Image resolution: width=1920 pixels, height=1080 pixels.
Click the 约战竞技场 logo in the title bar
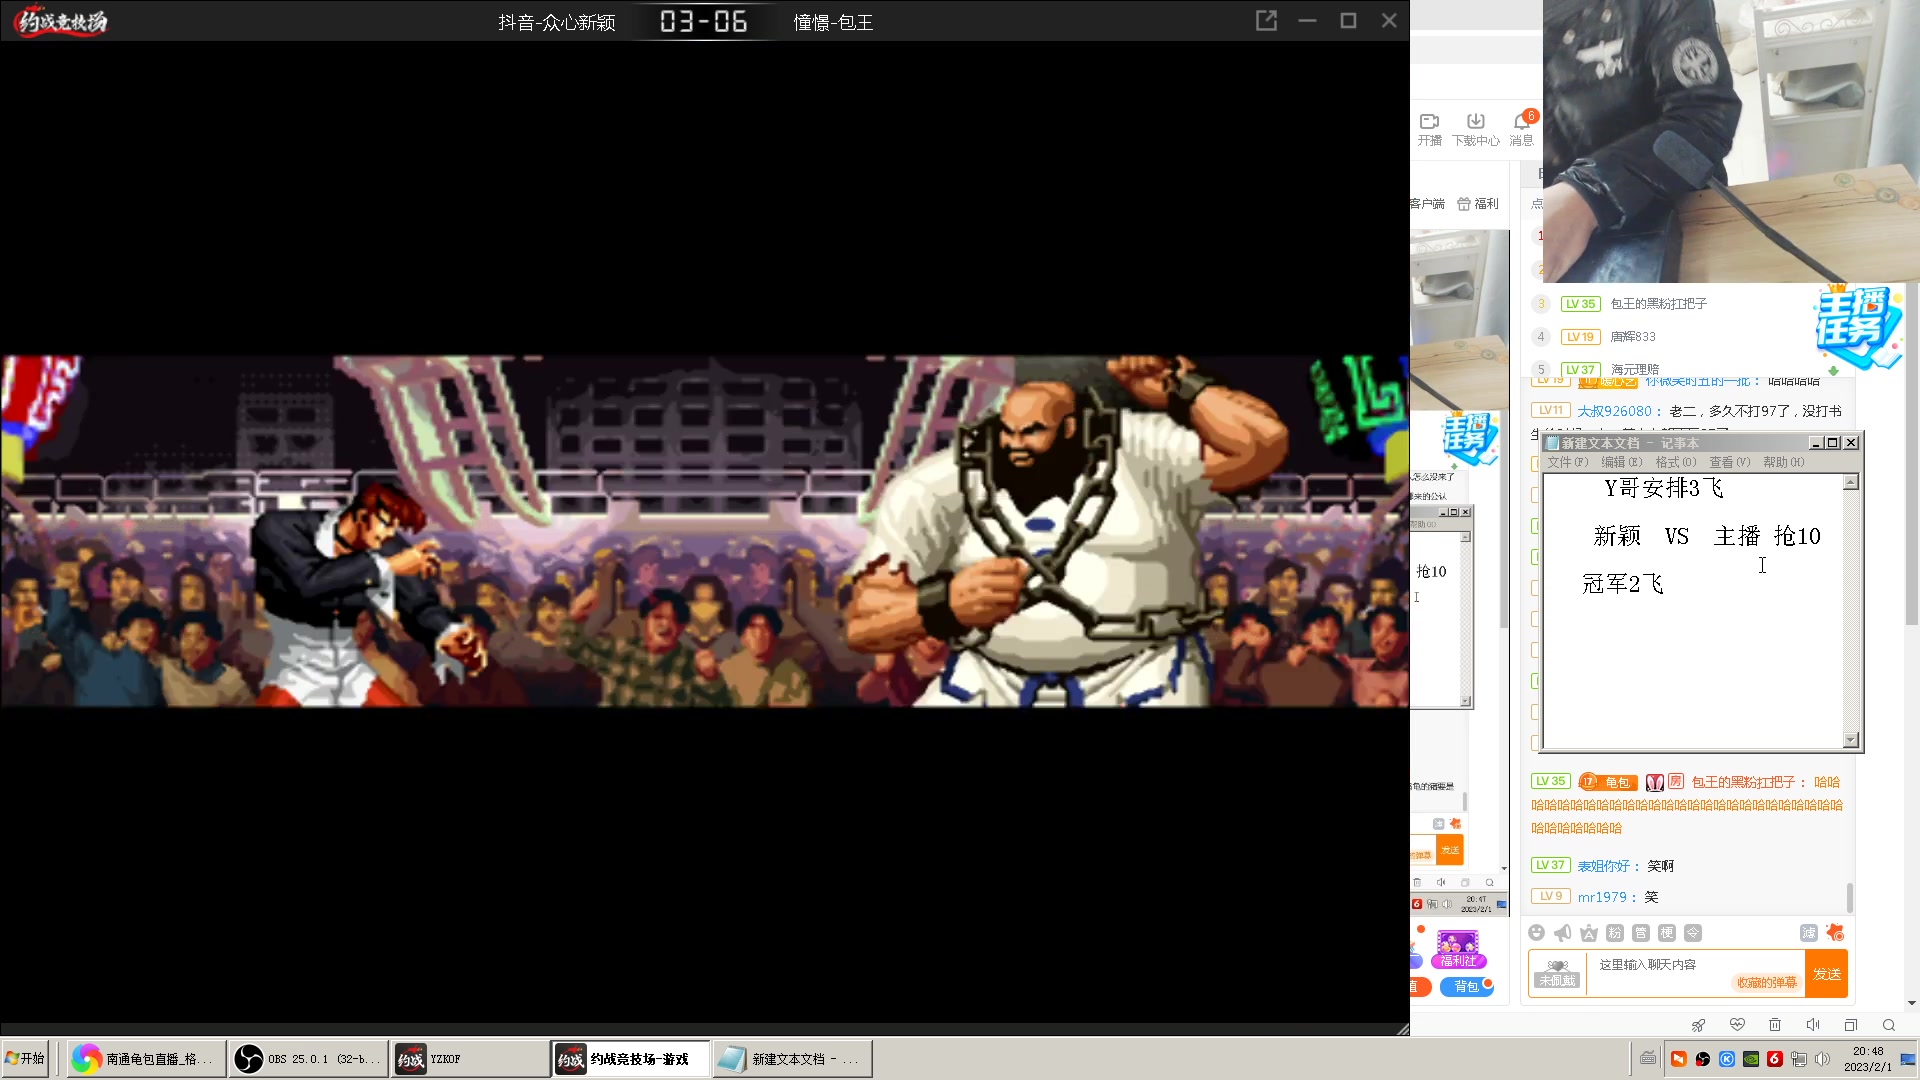tap(62, 21)
